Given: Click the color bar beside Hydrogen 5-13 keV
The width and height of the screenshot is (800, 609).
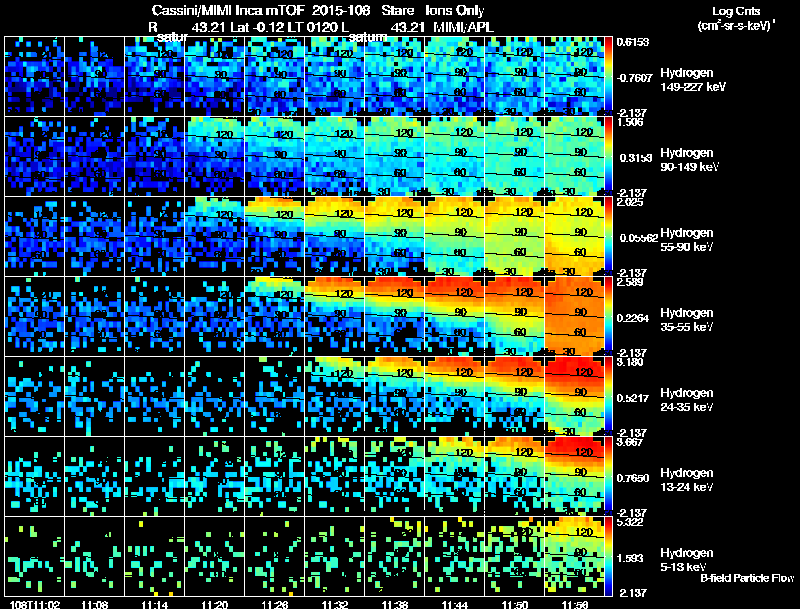Looking at the screenshot, I should tap(608, 556).
